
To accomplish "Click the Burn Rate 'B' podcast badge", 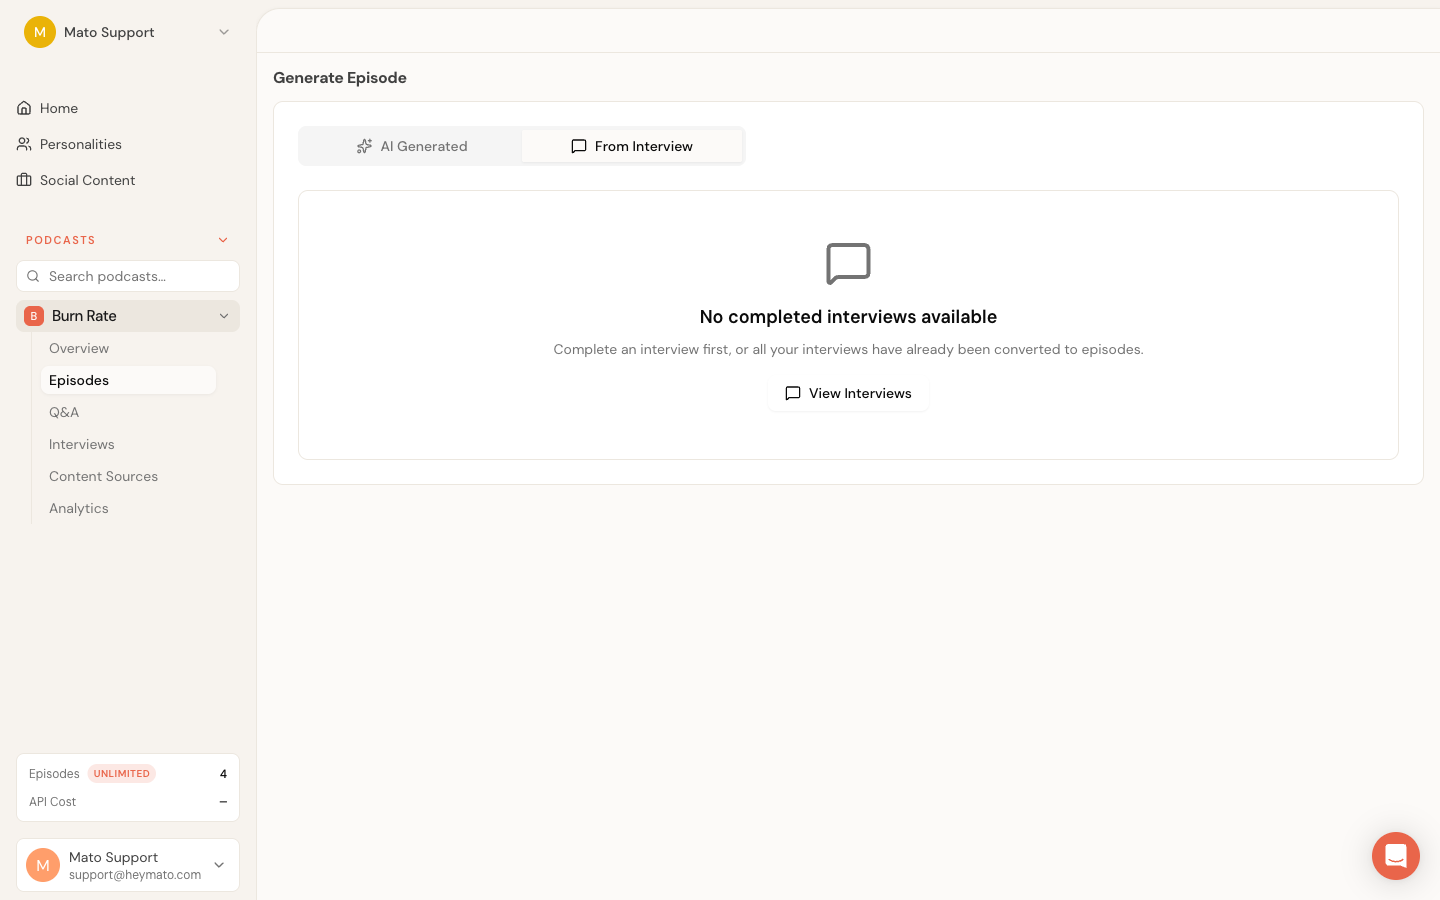I will [x=33, y=316].
